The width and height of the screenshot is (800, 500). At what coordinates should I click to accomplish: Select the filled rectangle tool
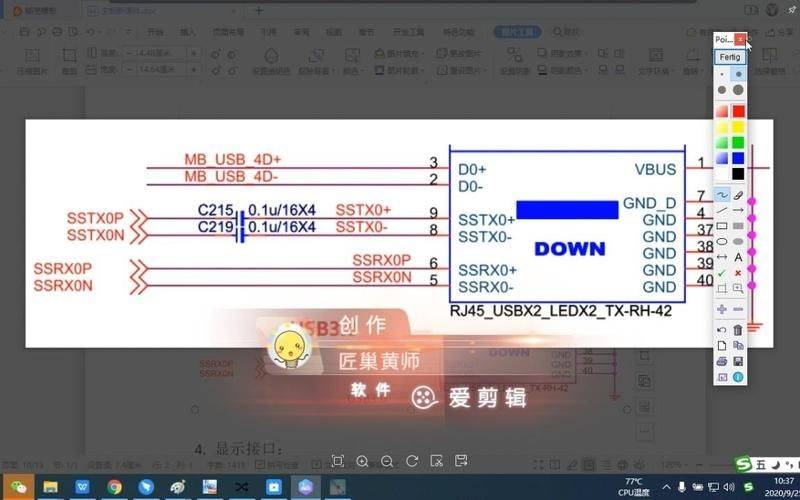738,226
